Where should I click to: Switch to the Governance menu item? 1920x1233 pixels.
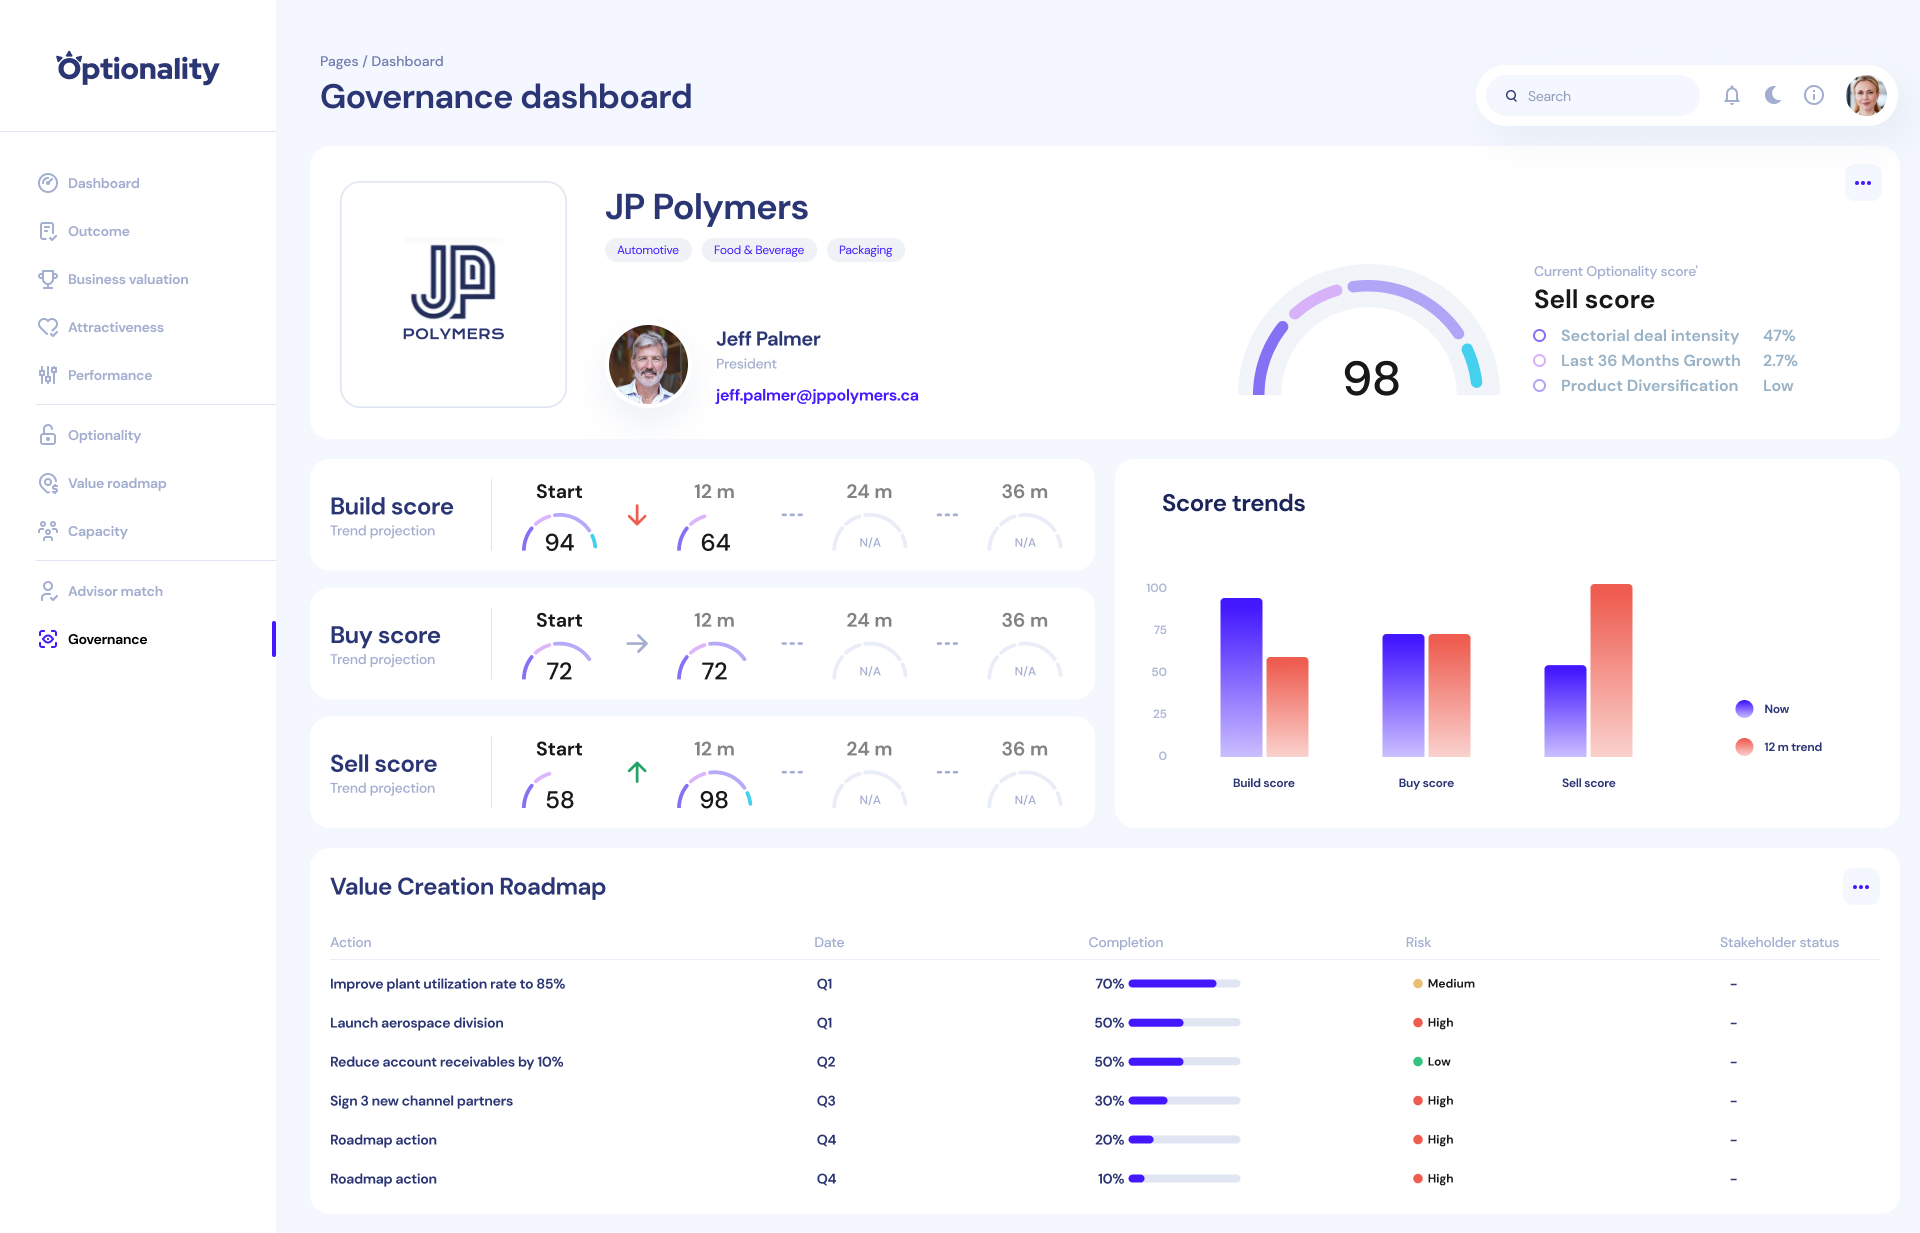(x=107, y=639)
